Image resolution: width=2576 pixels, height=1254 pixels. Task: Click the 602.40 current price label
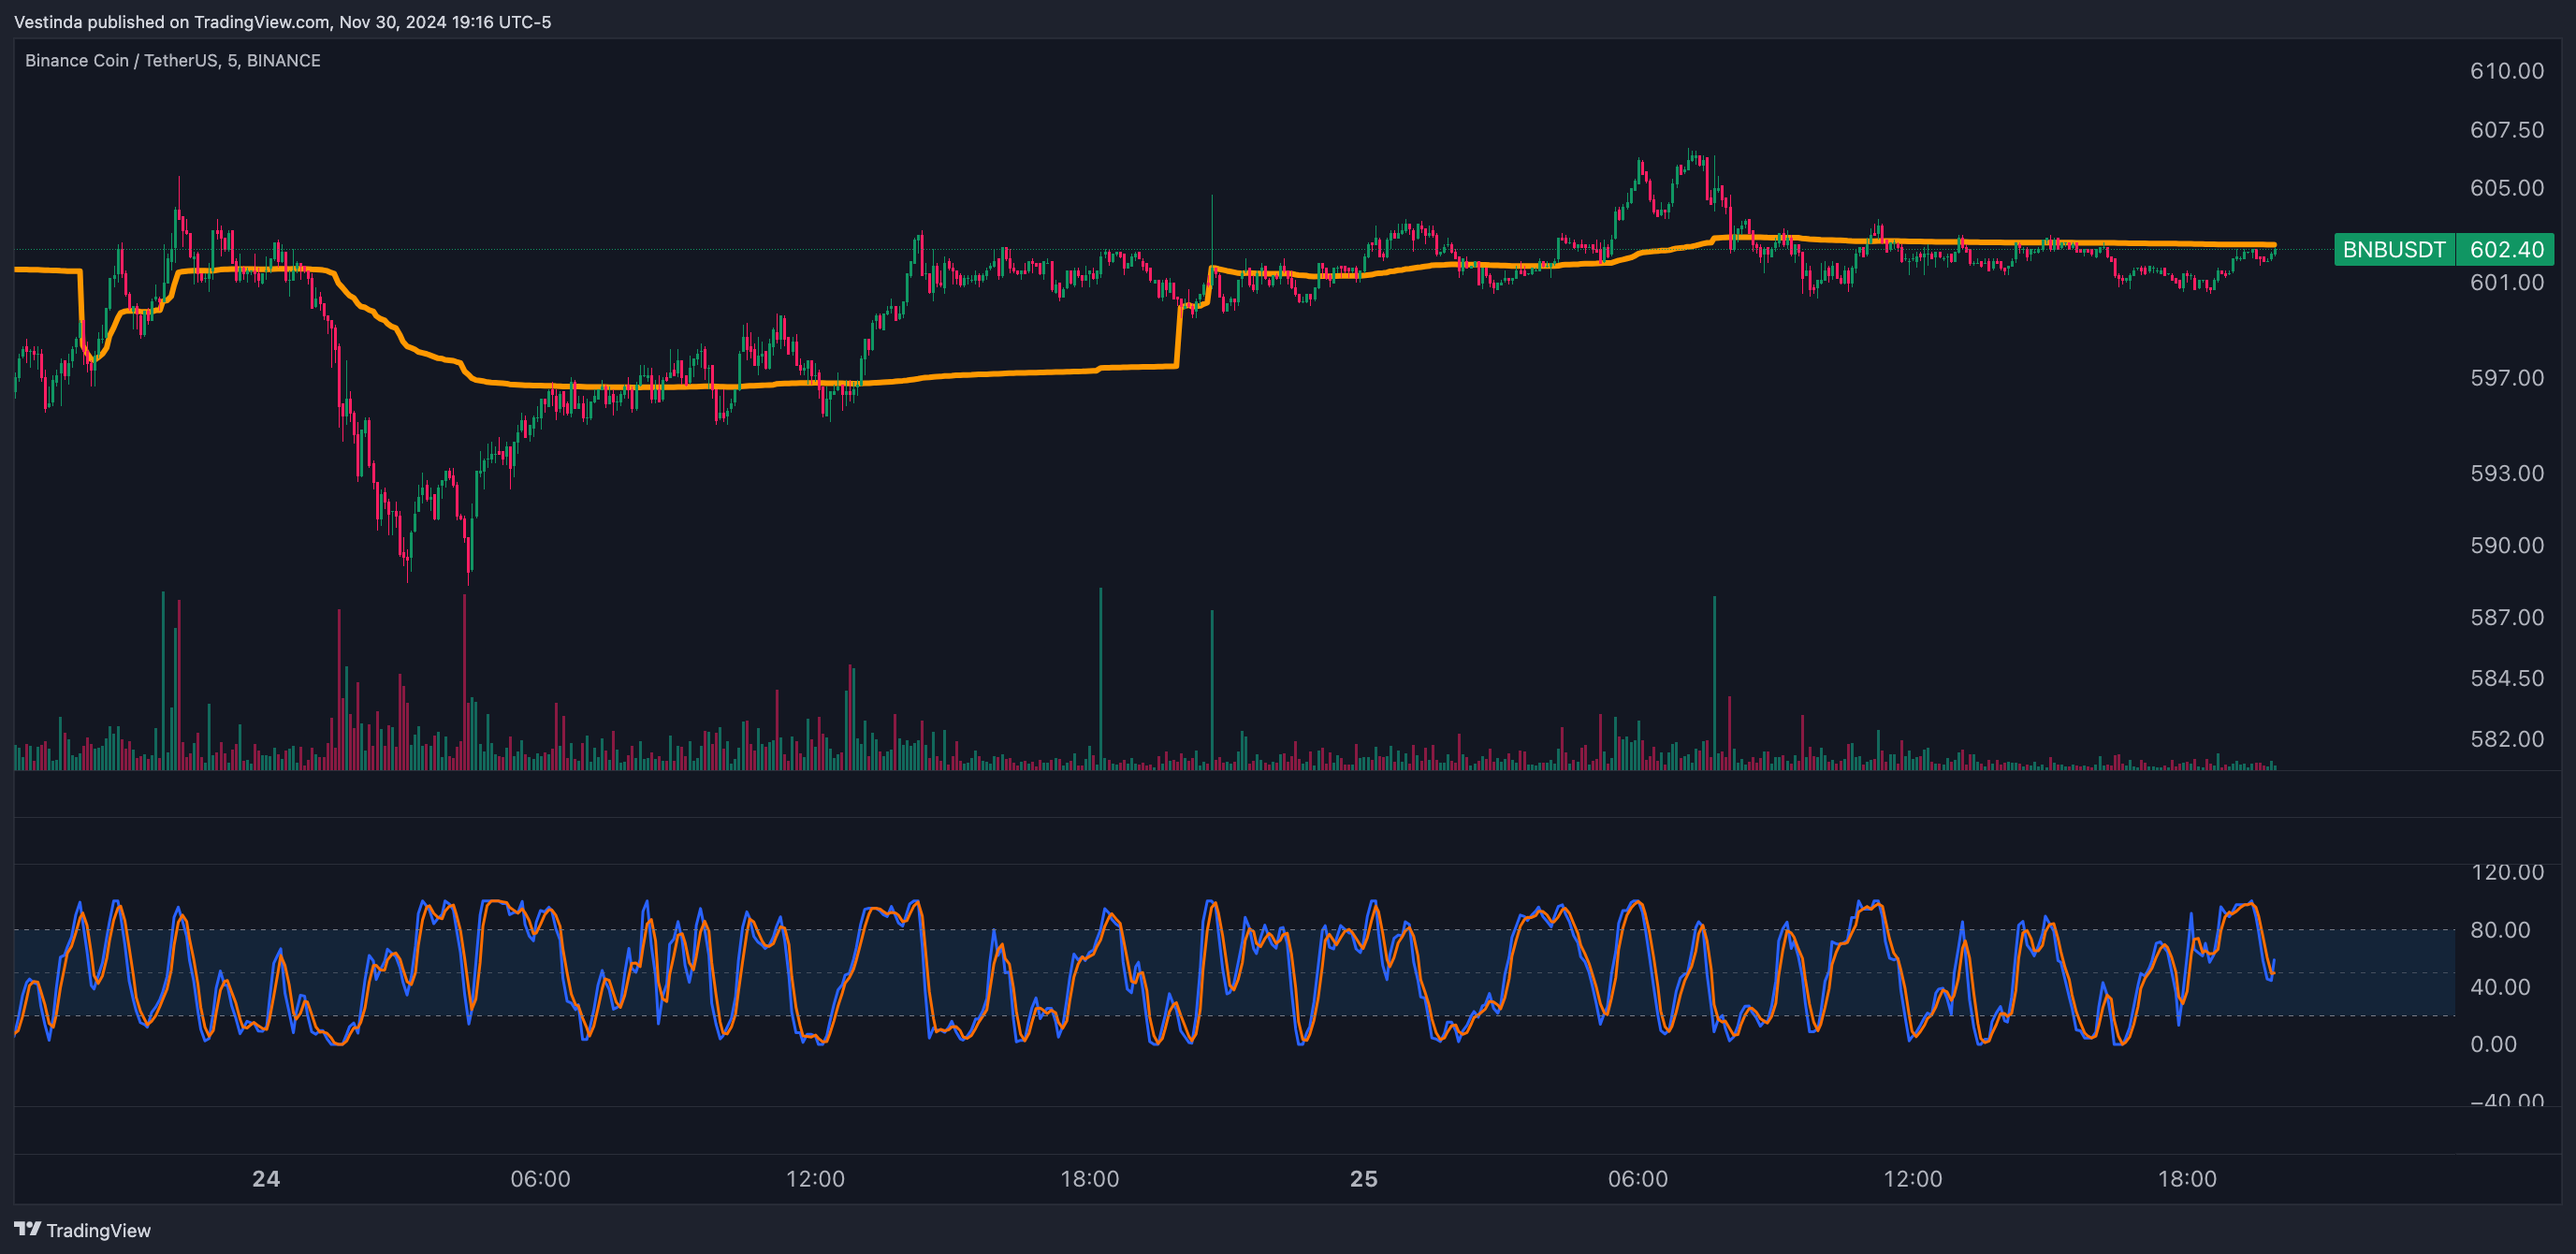pyautogui.click(x=2506, y=249)
